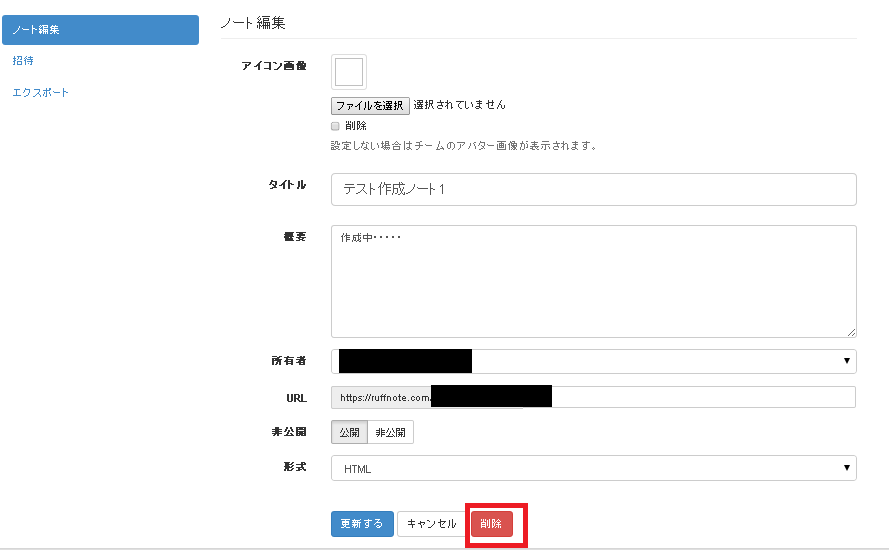Viewport: 889px width, 550px height.
Task: Select the 公開 visibility option
Action: (349, 433)
